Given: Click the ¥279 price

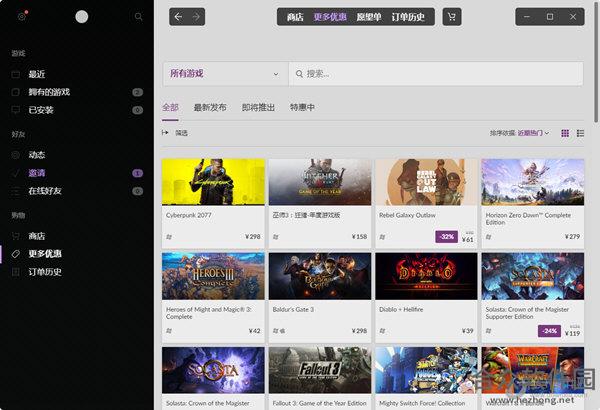Looking at the screenshot, I should 572,237.
